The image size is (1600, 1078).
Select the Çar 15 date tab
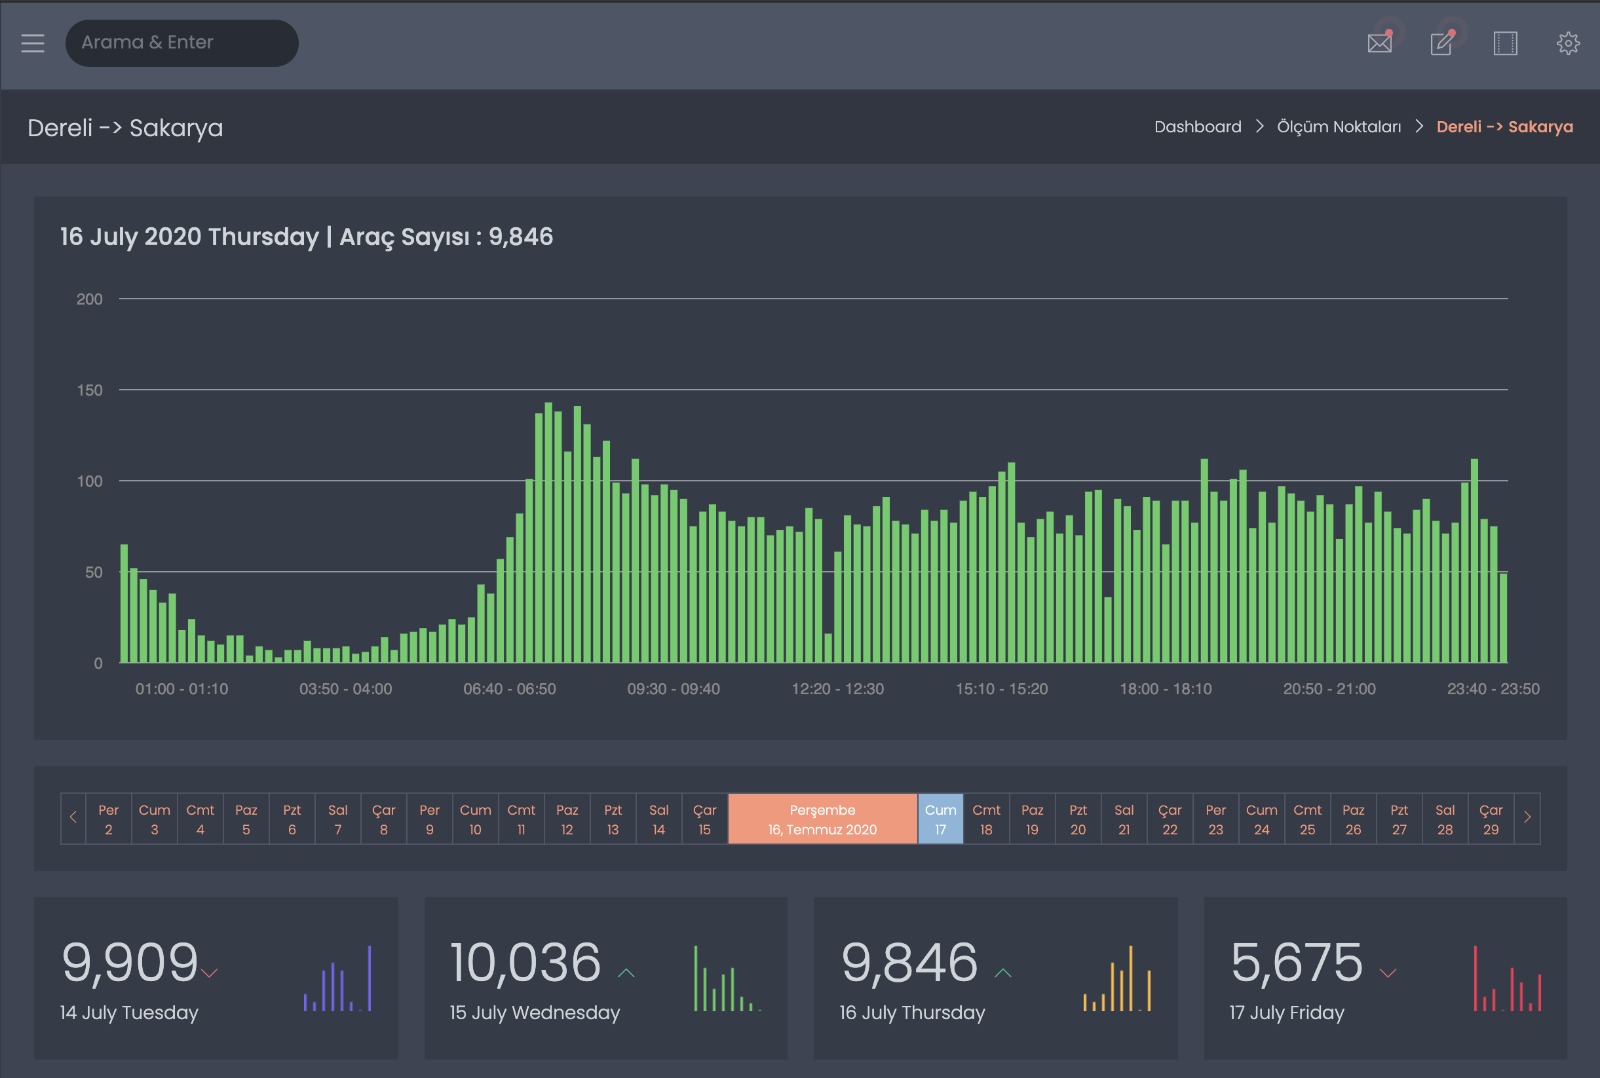click(x=704, y=819)
